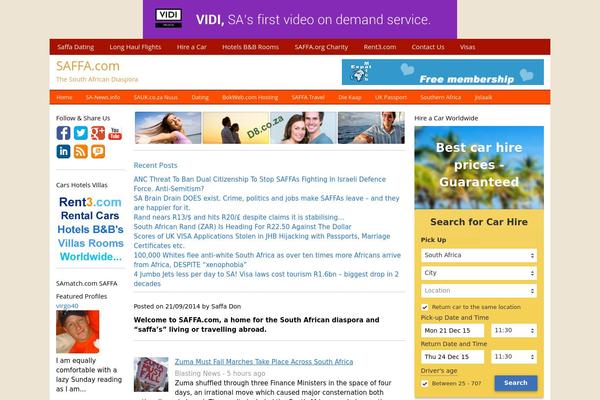Image resolution: width=600 pixels, height=400 pixels.
Task: Click the Rent3.com Rental Cars advert
Action: click(x=90, y=229)
